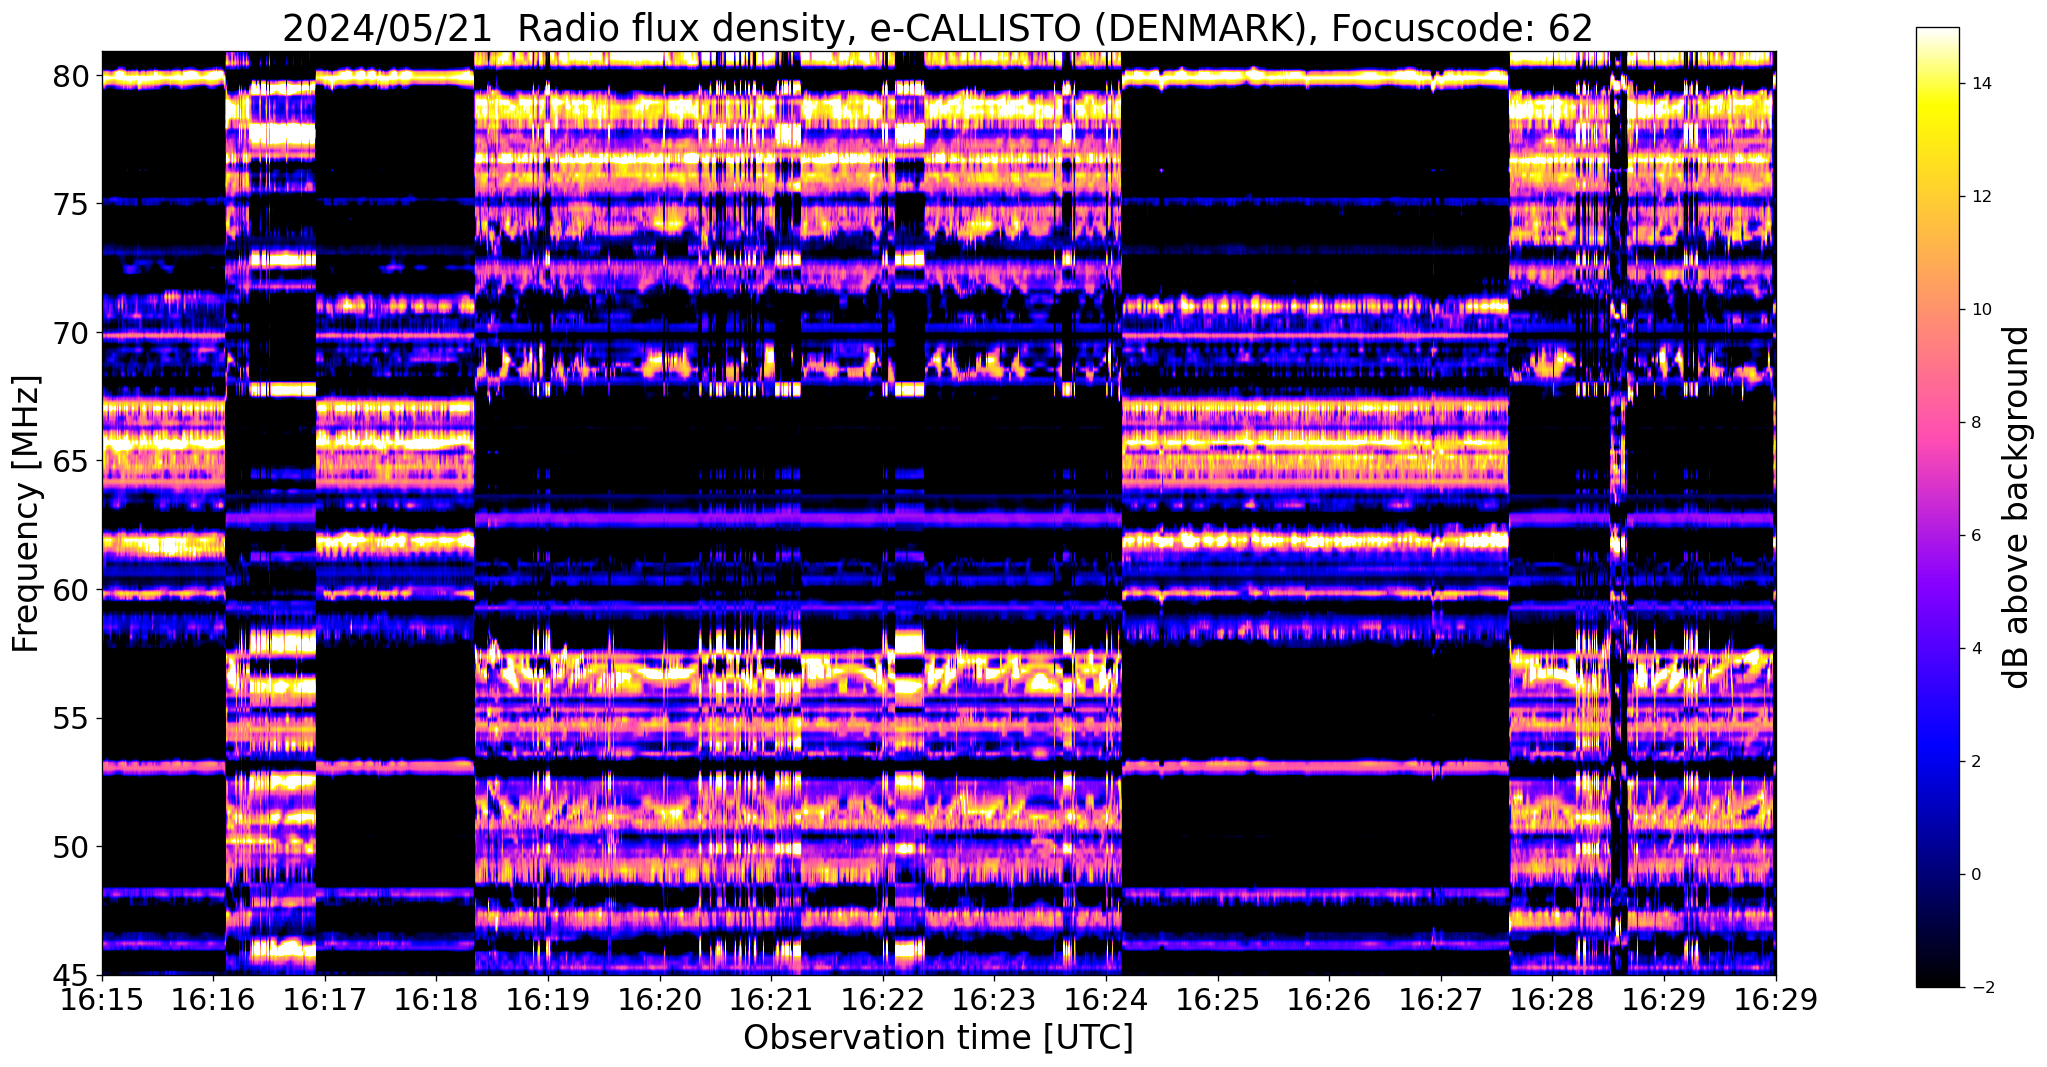Viewport: 2047px width, 1067px height.
Task: Click the colorbar tick value 6
Action: click(x=1975, y=536)
